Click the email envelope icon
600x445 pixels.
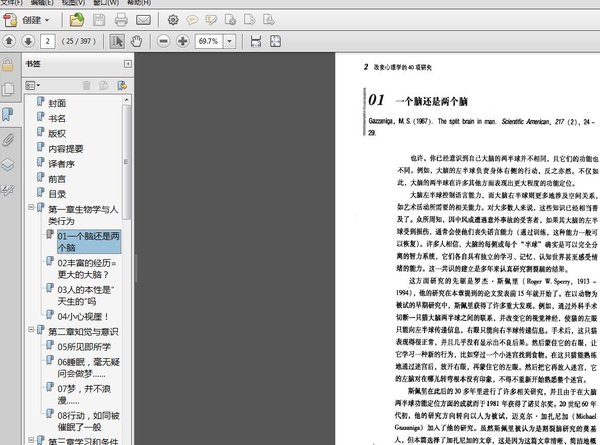coord(143,19)
